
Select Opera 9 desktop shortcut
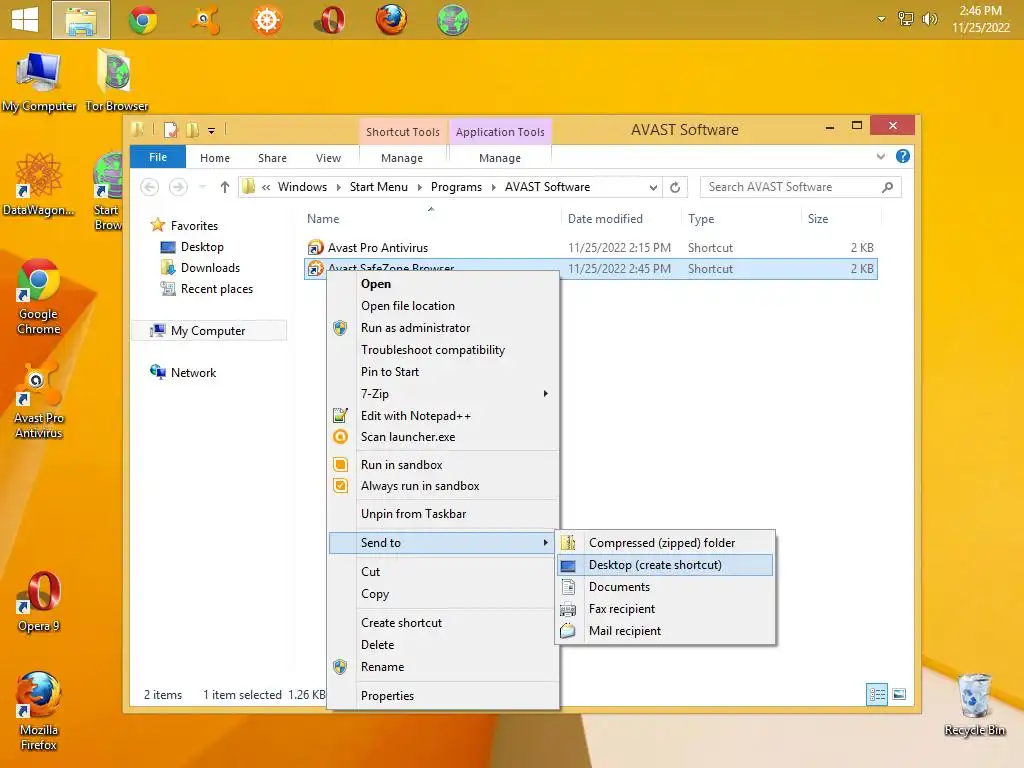[x=39, y=602]
